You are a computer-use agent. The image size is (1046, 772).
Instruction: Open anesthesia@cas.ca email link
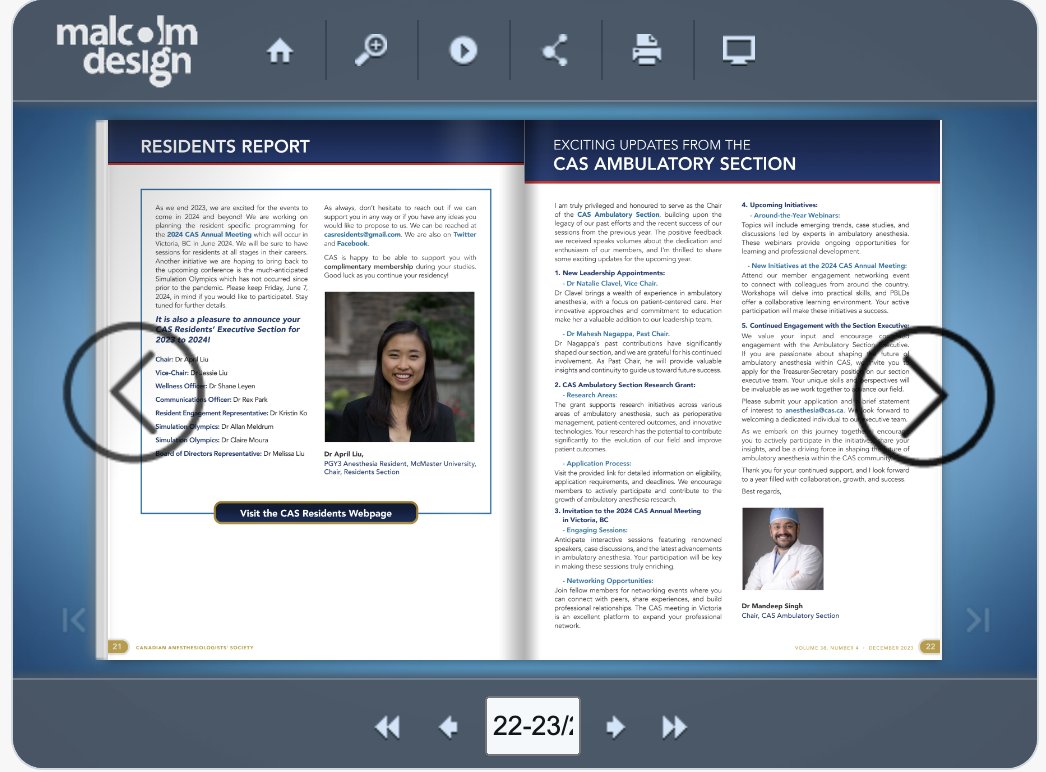[x=814, y=410]
